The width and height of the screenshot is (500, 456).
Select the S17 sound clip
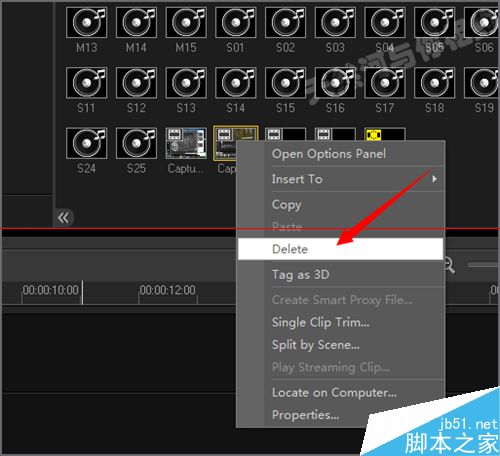(385, 83)
